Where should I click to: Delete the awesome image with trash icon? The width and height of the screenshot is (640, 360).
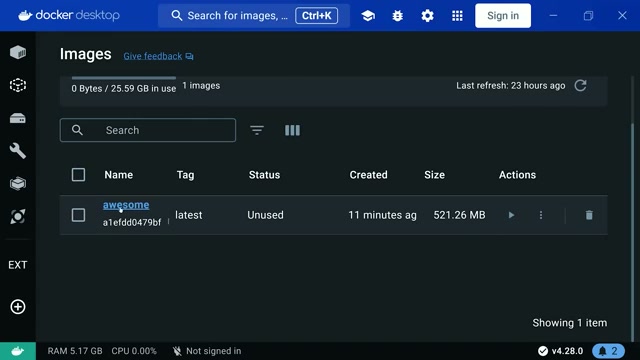click(589, 215)
